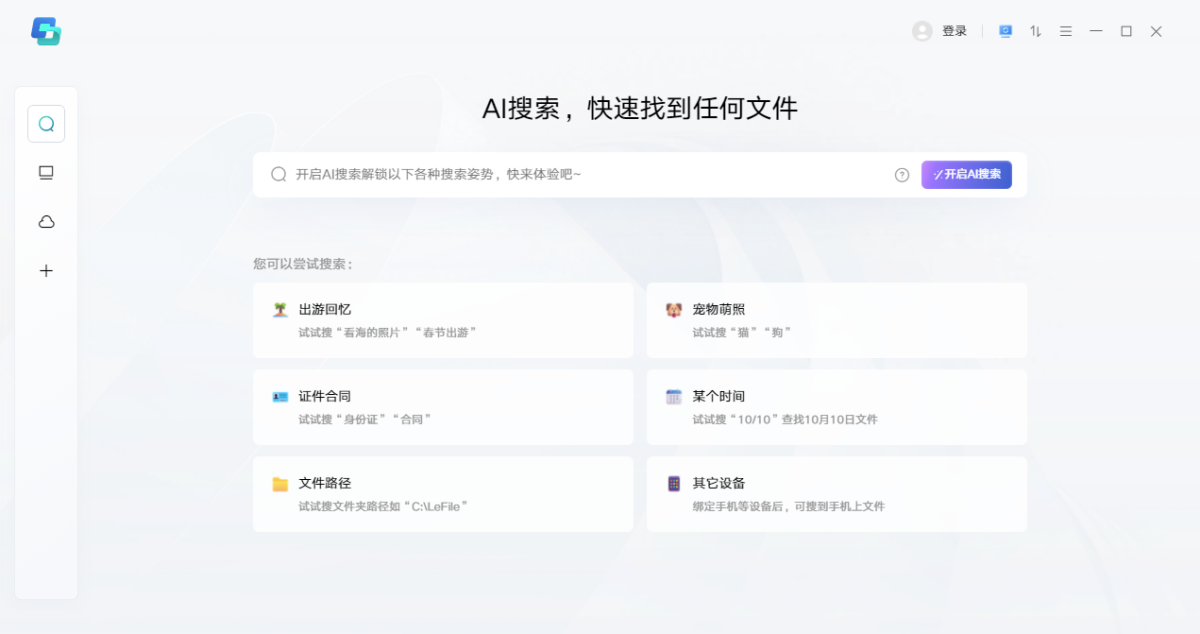Open the 文件路径 search example
Image resolution: width=1200 pixels, height=634 pixels.
tap(443, 494)
